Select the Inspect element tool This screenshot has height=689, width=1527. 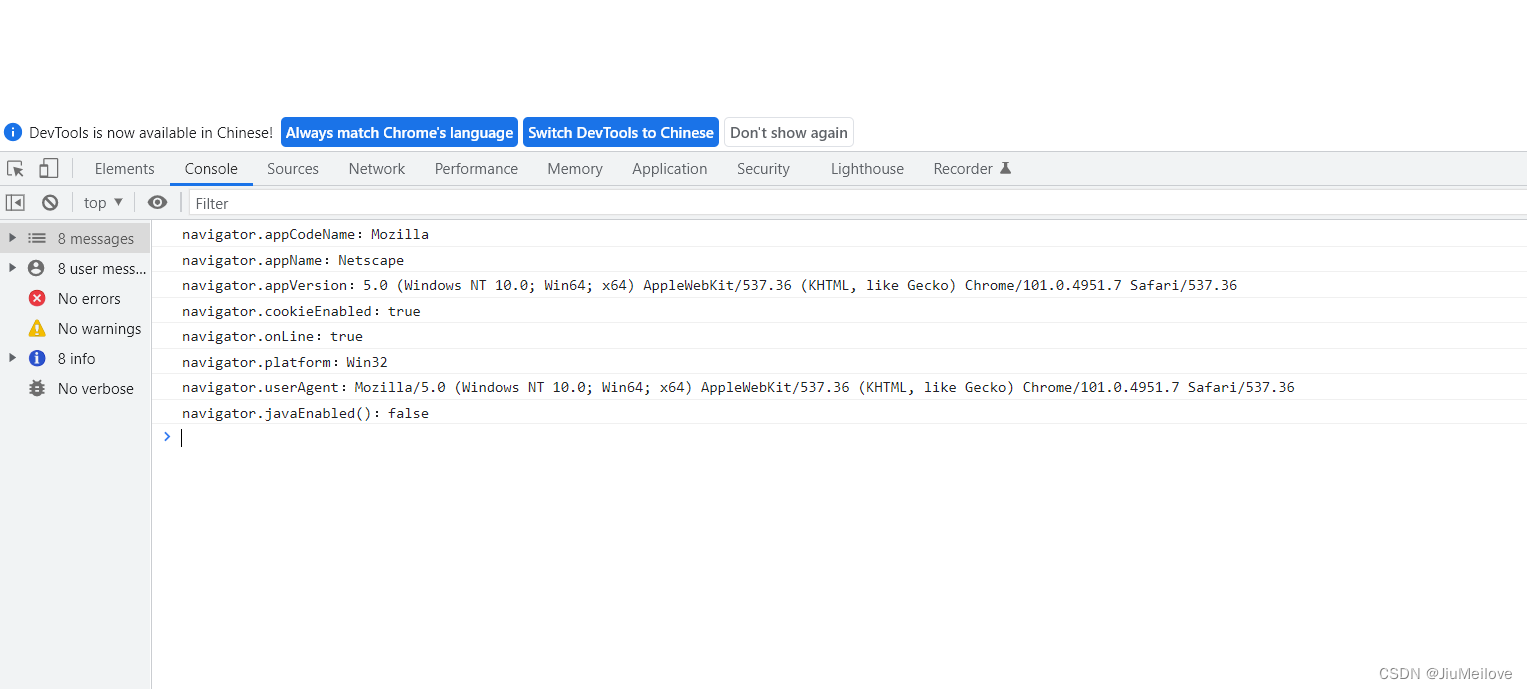(x=15, y=168)
